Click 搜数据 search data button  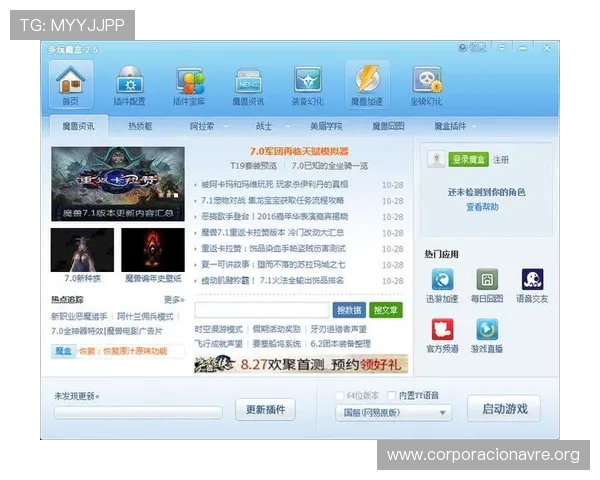[349, 310]
